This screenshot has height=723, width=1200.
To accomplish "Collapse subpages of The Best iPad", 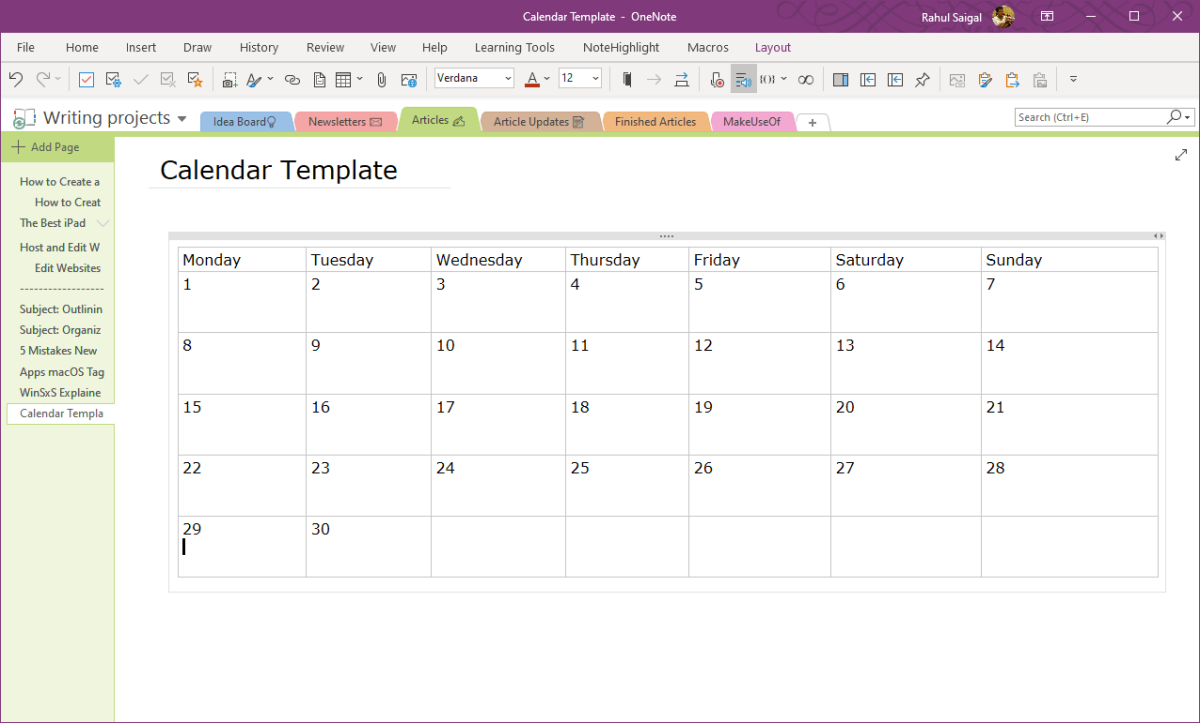I will (x=103, y=223).
